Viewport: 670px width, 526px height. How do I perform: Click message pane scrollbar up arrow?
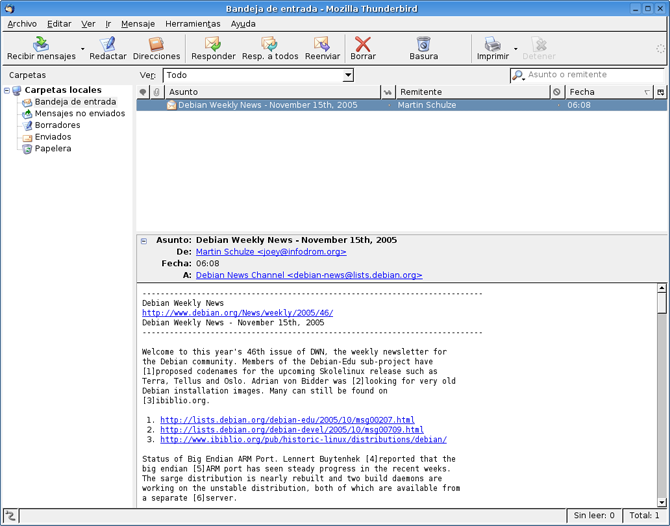(x=661, y=288)
